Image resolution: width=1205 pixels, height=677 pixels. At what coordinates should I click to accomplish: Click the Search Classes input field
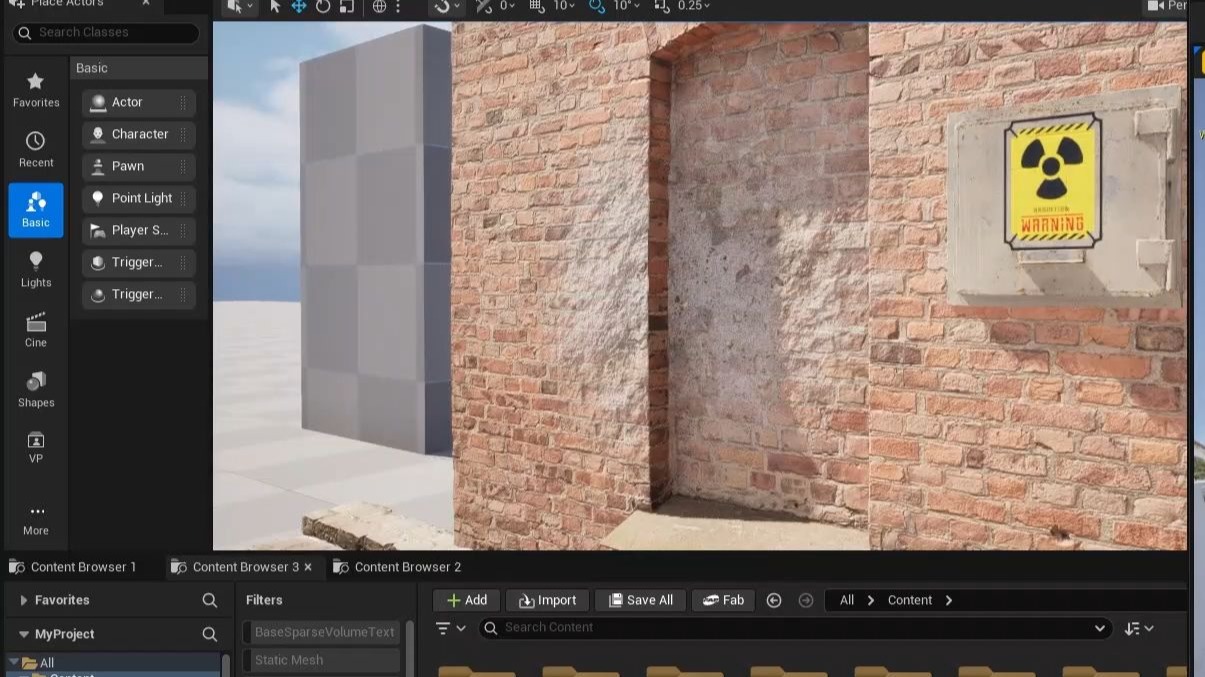point(114,33)
